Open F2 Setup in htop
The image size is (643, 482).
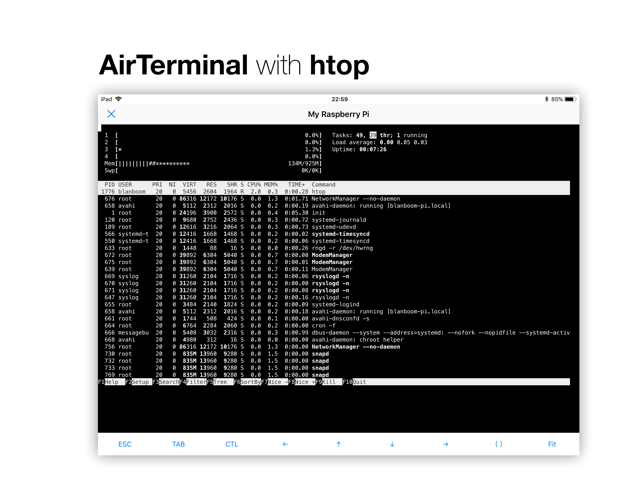tap(139, 381)
